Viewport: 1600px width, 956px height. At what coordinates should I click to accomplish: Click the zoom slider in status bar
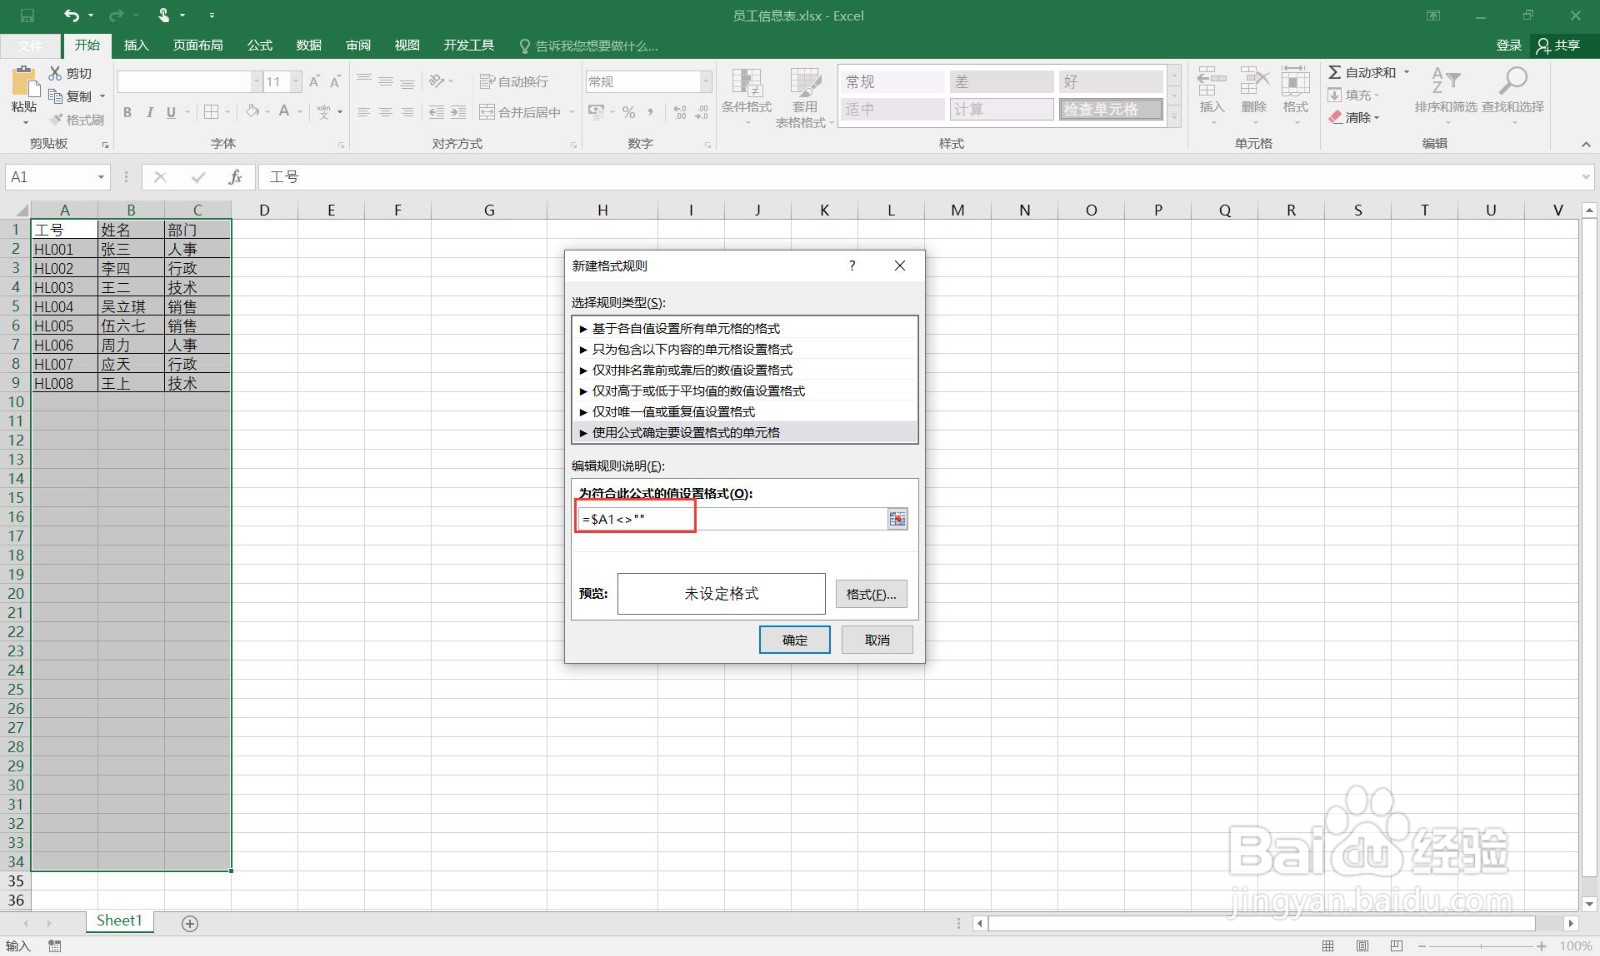click(1481, 945)
